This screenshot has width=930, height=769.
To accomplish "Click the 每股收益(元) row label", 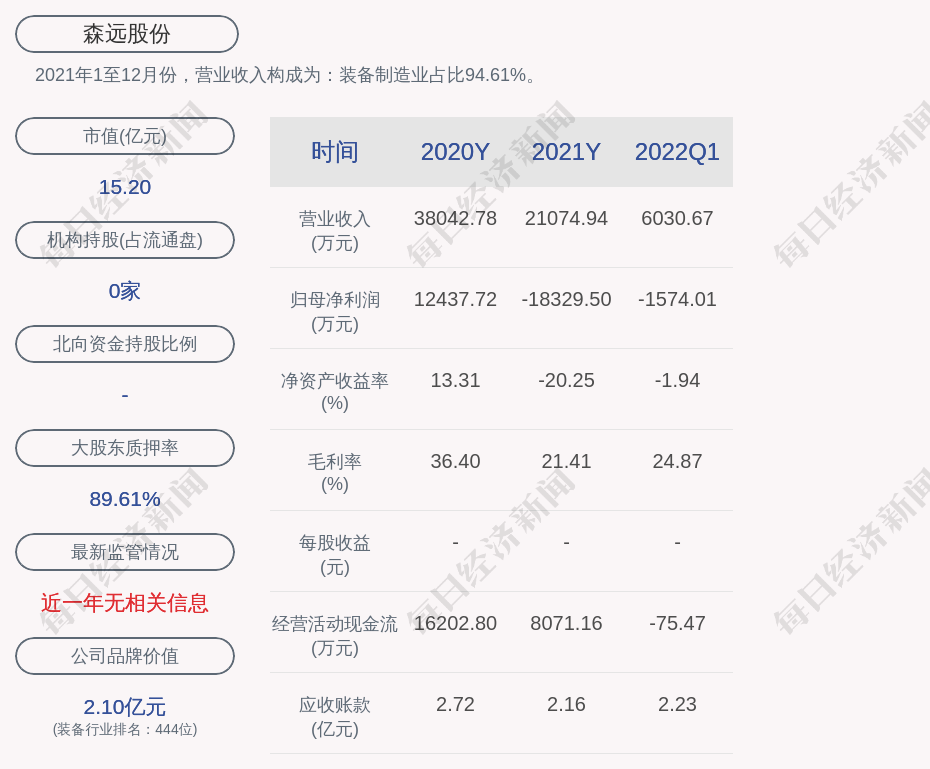I will coord(335,554).
